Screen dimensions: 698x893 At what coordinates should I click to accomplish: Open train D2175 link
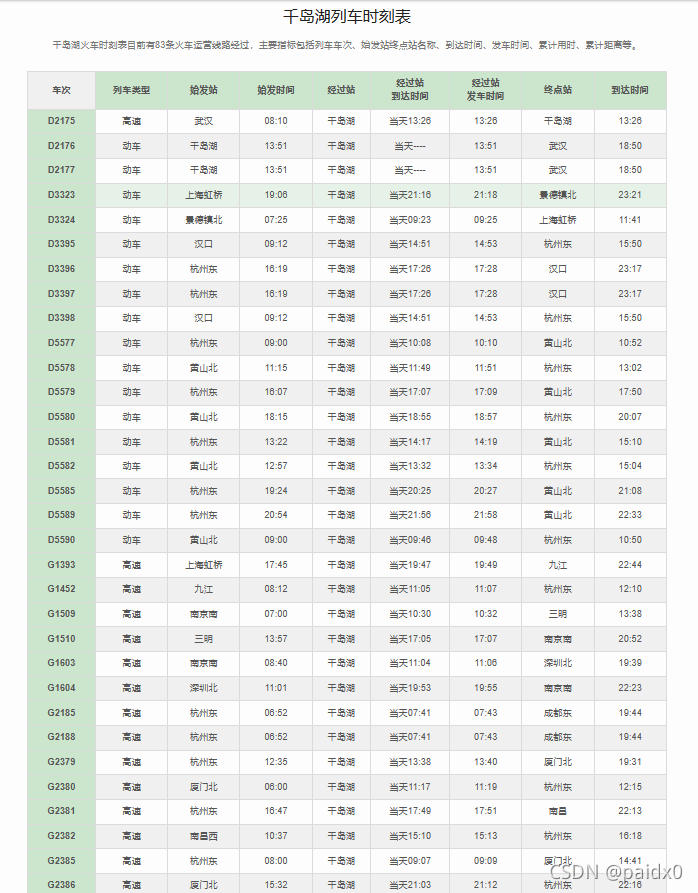pyautogui.click(x=61, y=121)
